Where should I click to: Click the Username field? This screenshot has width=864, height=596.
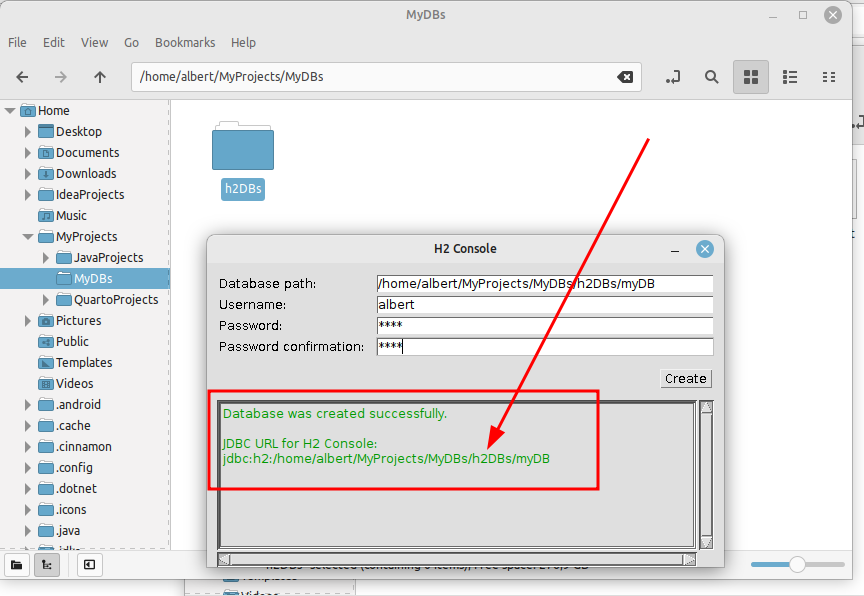point(545,305)
